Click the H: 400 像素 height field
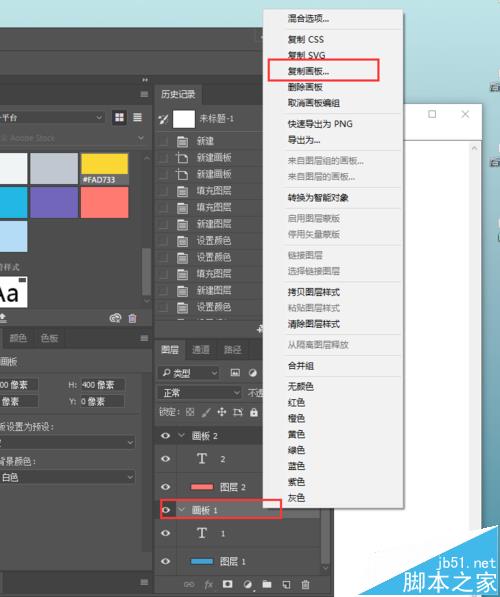This screenshot has height=597, width=500. (x=102, y=385)
